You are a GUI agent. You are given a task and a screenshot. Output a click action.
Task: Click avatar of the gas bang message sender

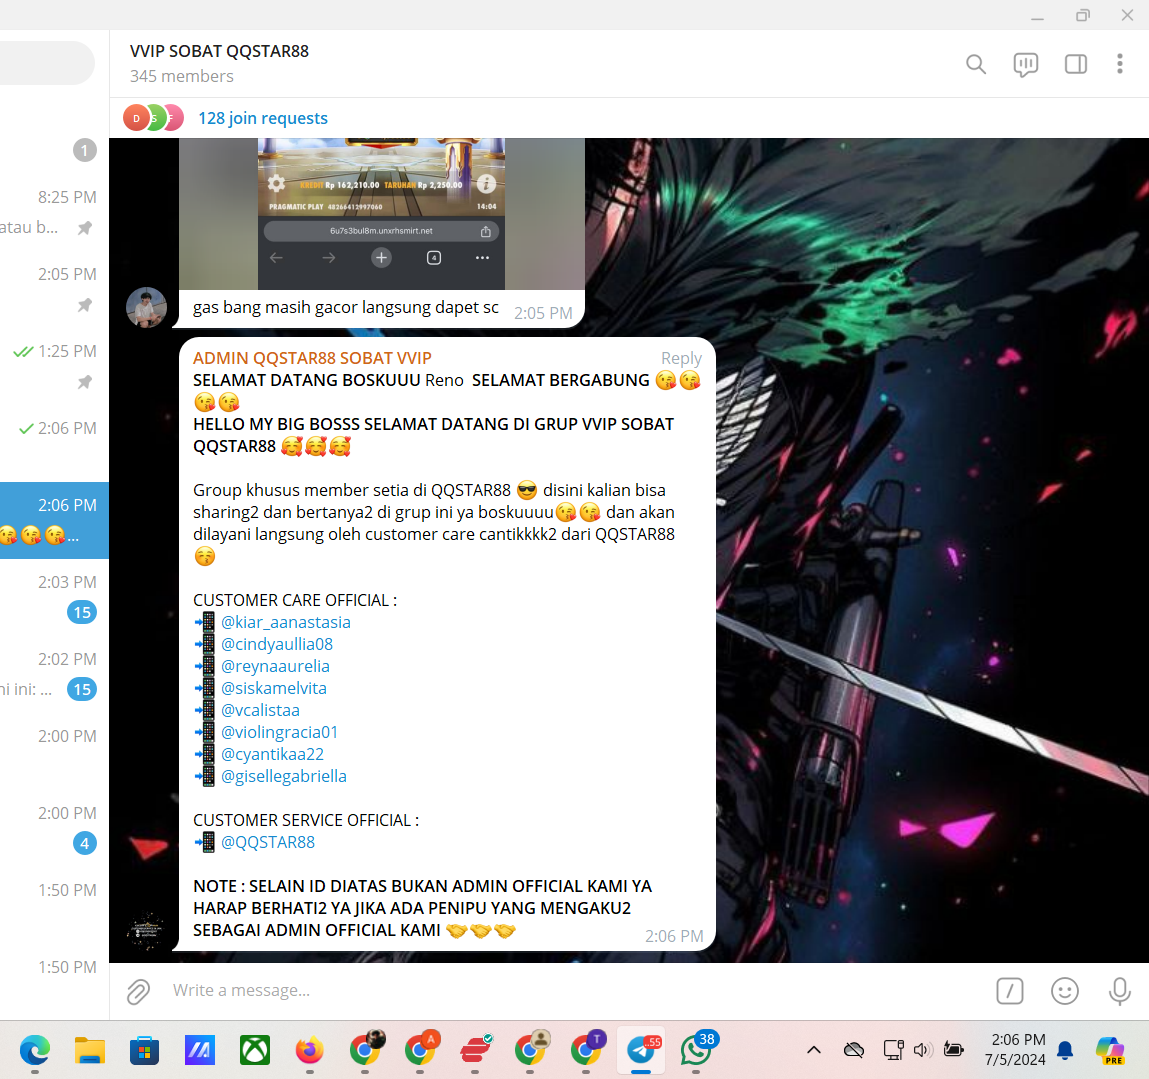click(146, 307)
